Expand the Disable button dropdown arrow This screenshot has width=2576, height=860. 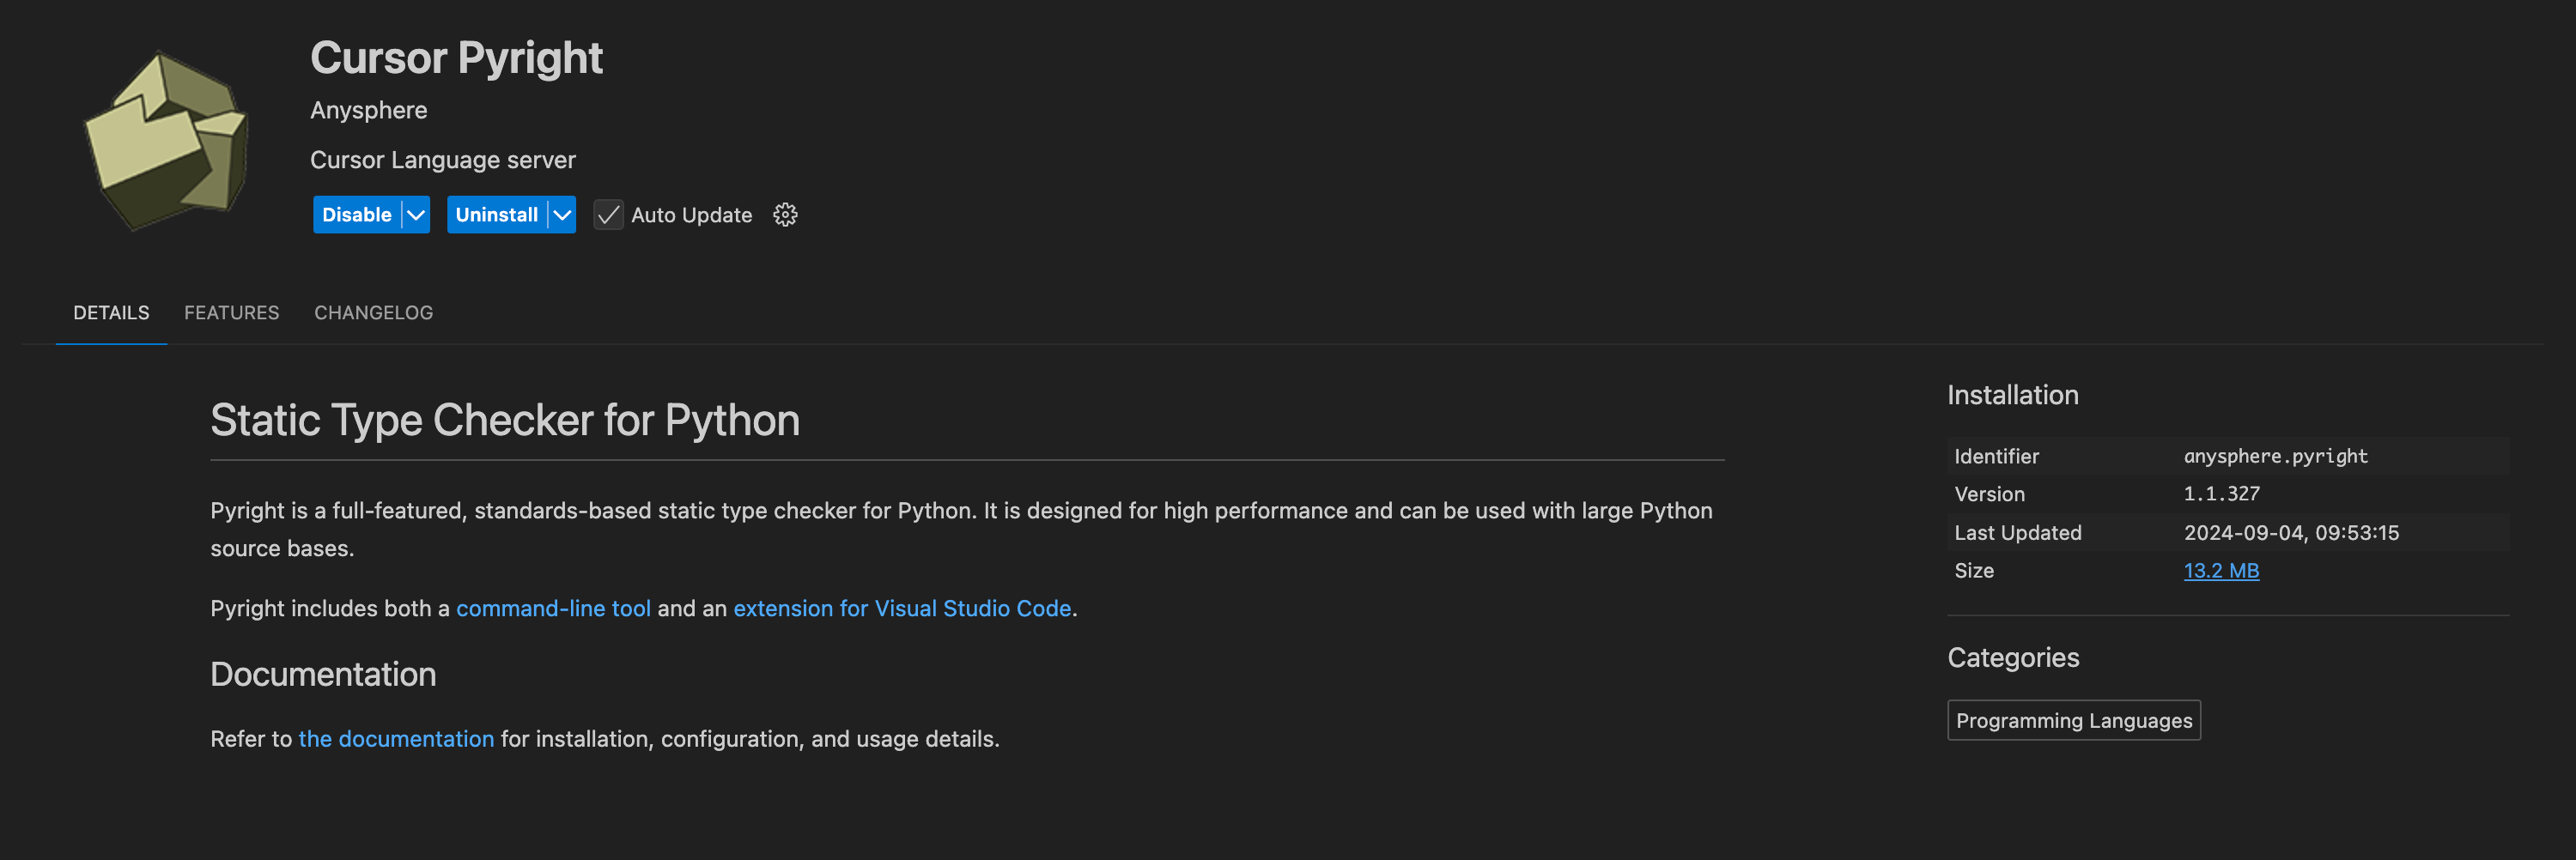416,215
